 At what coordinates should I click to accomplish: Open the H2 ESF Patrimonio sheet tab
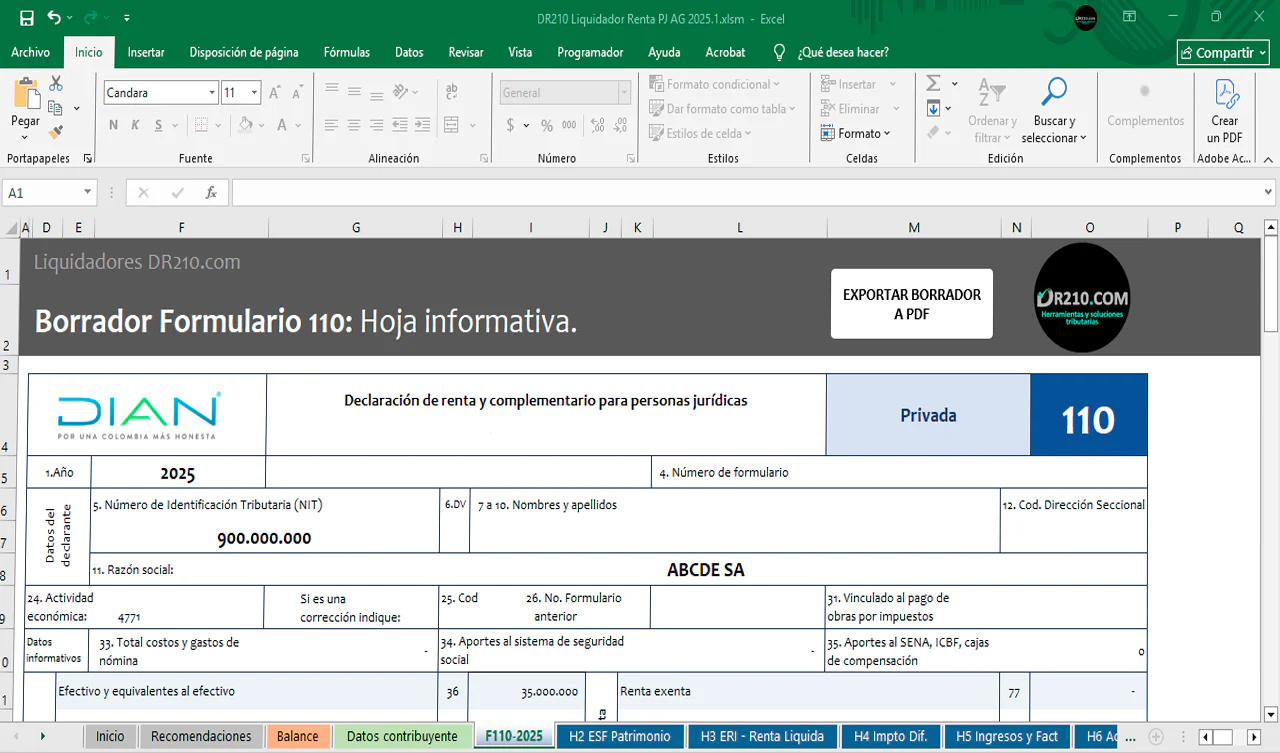pos(619,737)
